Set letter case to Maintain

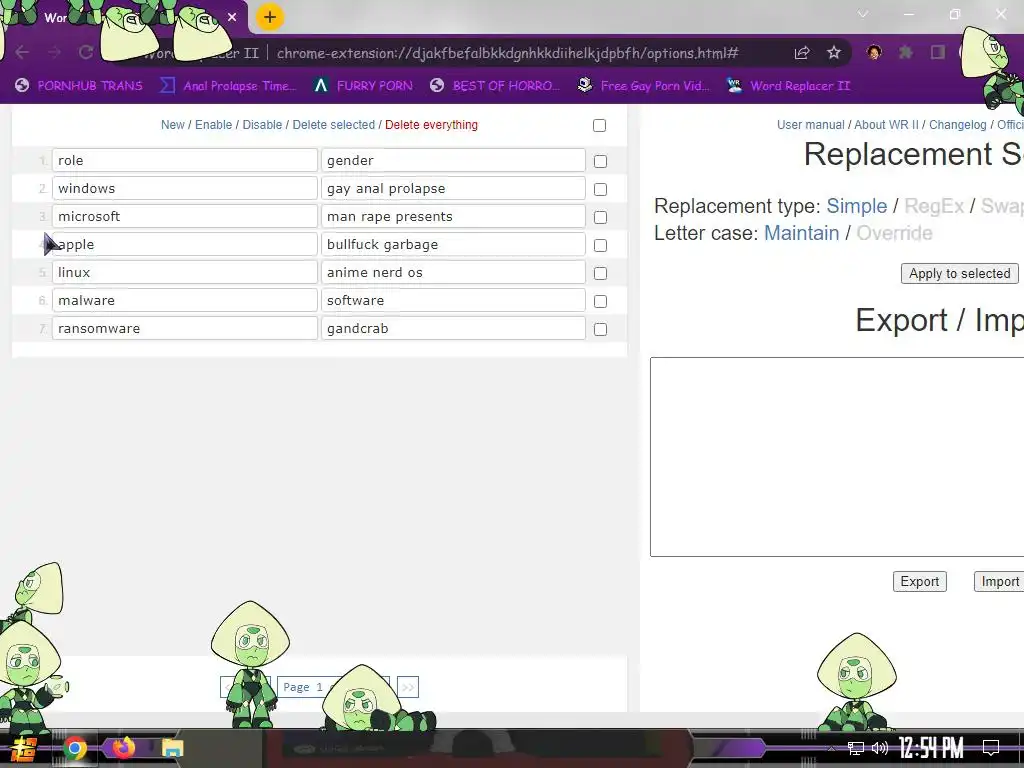(x=801, y=233)
